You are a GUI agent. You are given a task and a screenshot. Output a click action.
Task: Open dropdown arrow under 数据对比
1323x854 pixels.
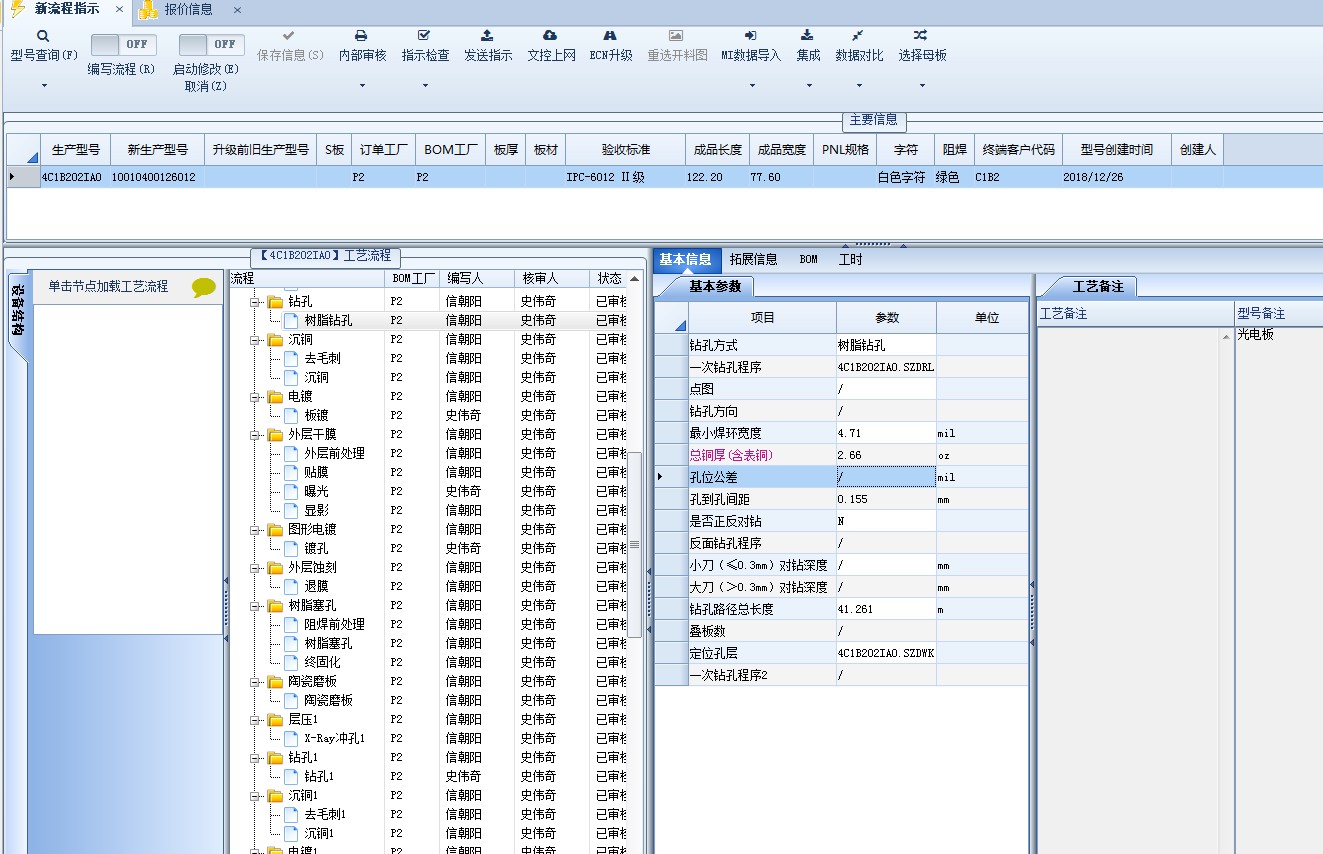coord(859,86)
